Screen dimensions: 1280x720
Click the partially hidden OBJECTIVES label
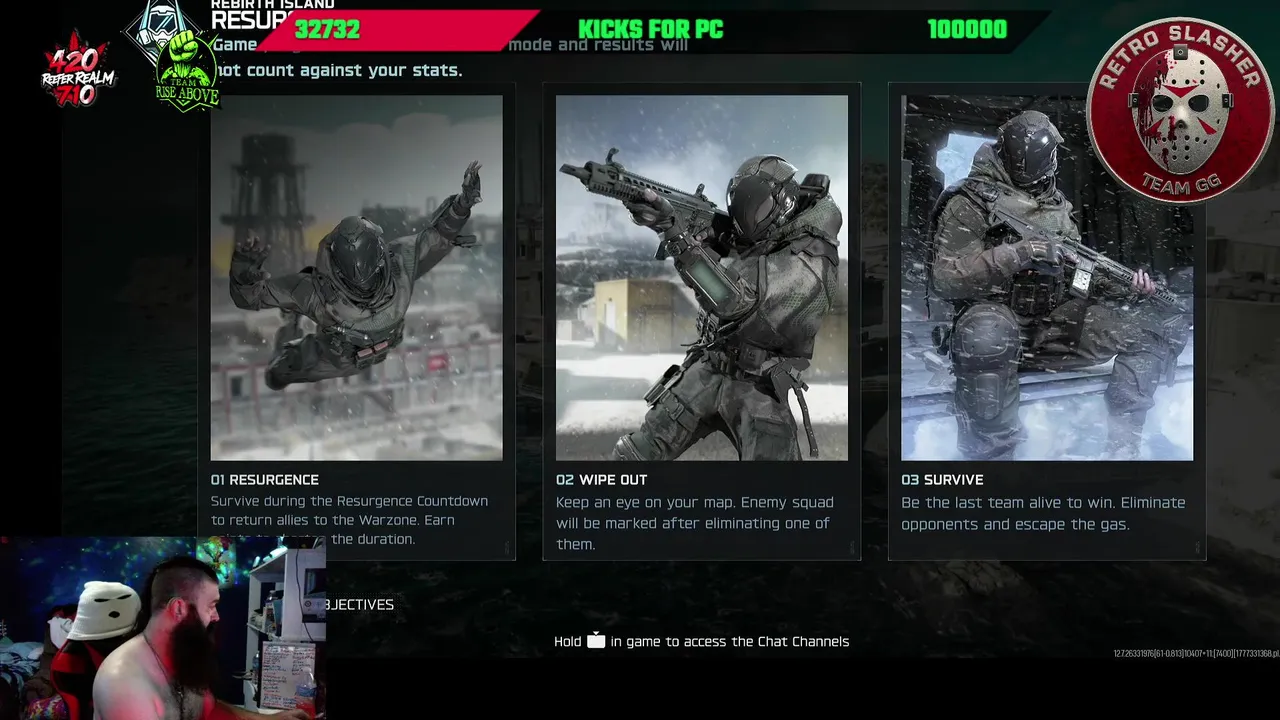coord(359,604)
